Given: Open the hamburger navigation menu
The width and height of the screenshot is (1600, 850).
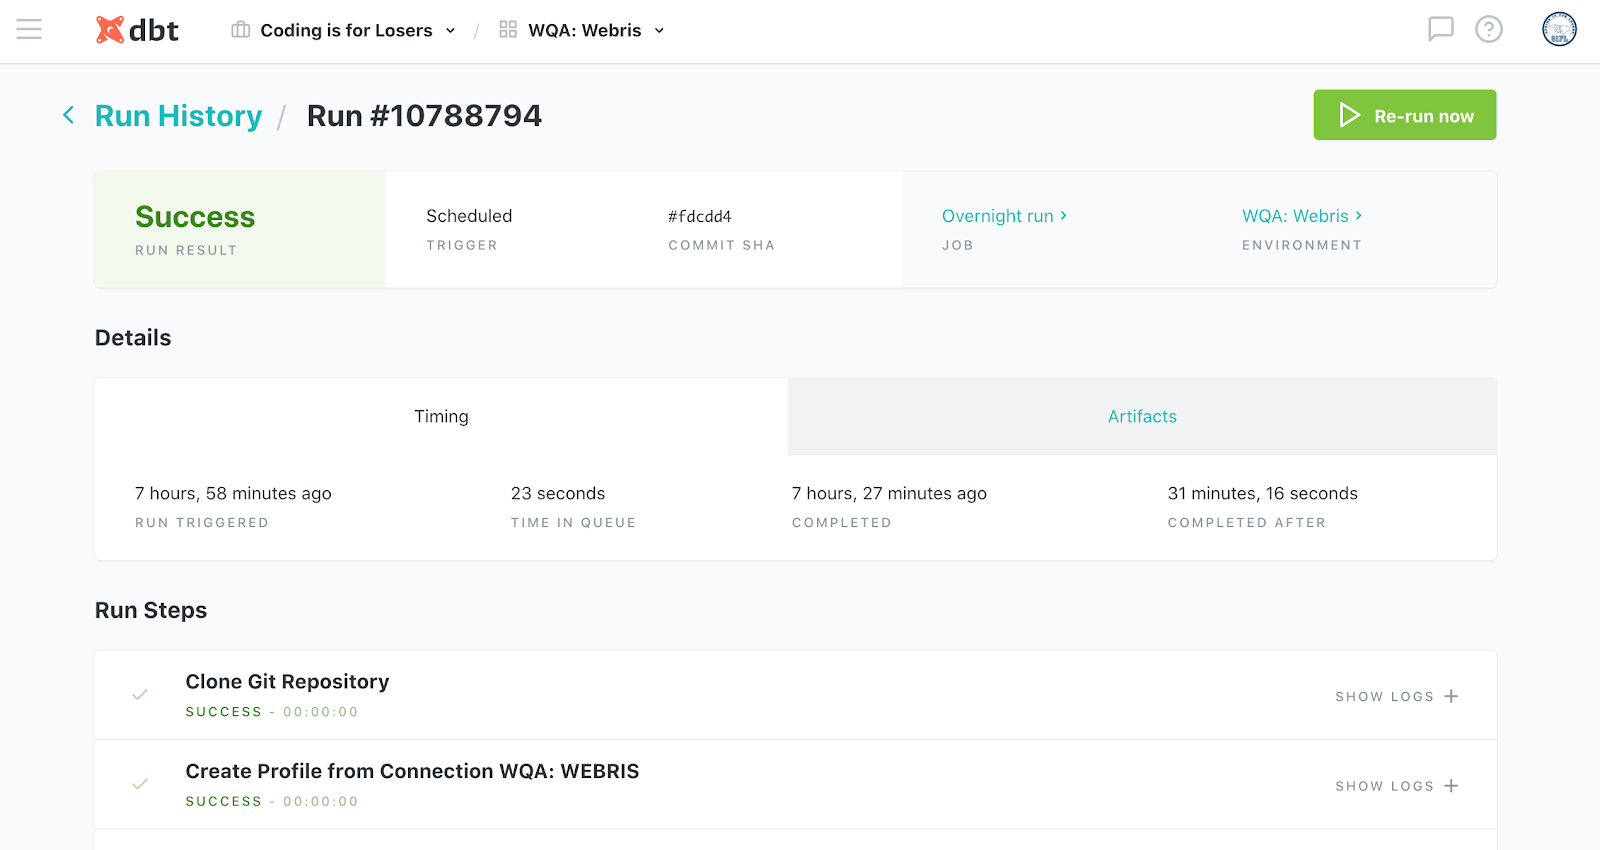Looking at the screenshot, I should (x=29, y=30).
